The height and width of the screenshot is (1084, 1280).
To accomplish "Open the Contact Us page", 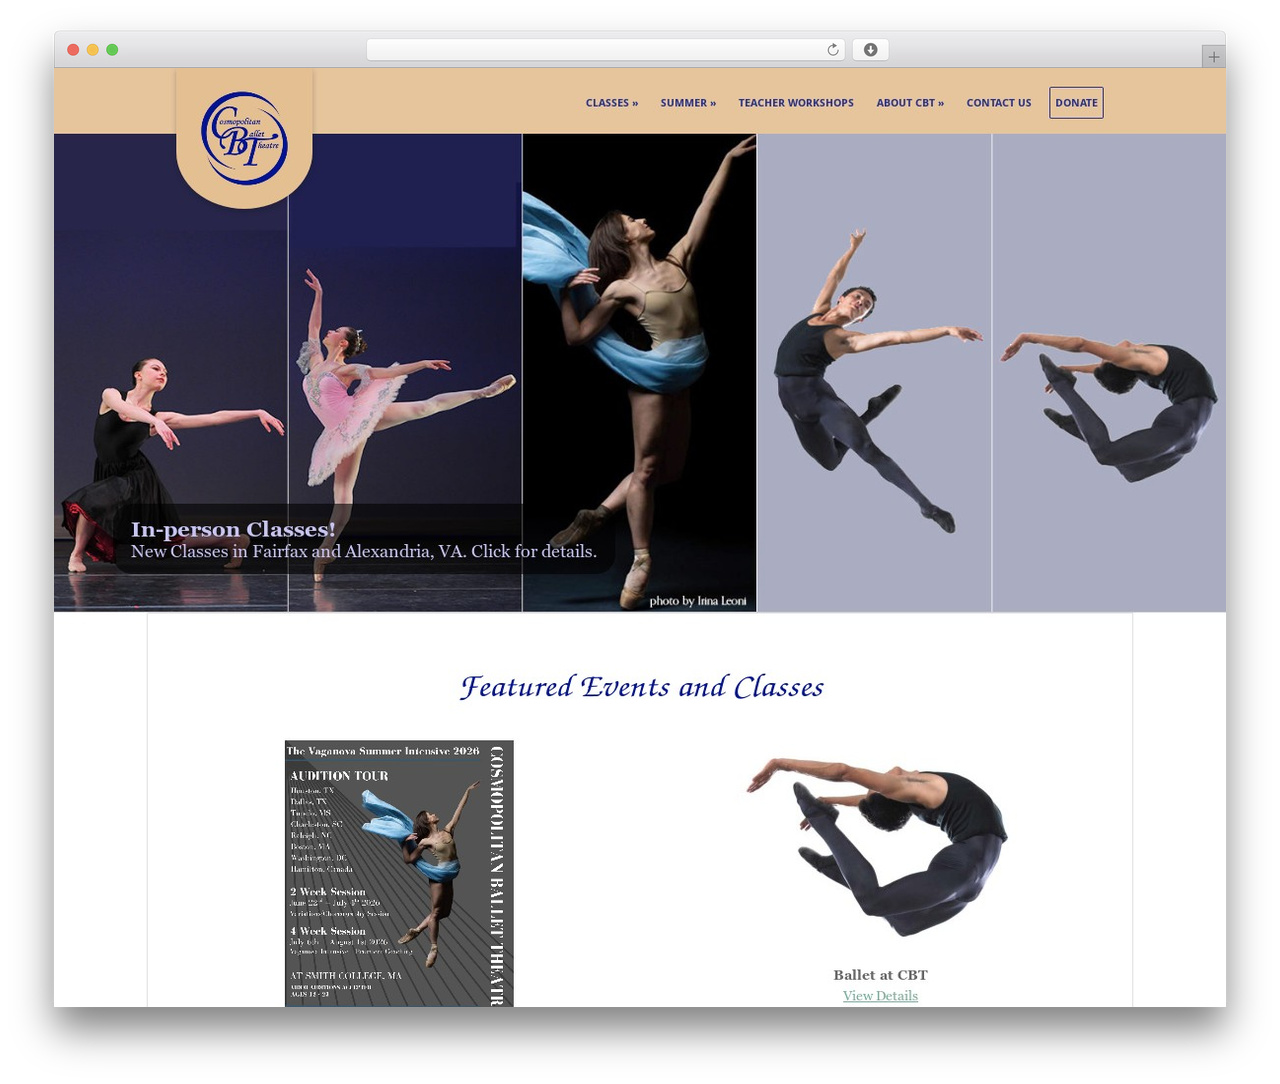I will pyautogui.click(x=999, y=103).
